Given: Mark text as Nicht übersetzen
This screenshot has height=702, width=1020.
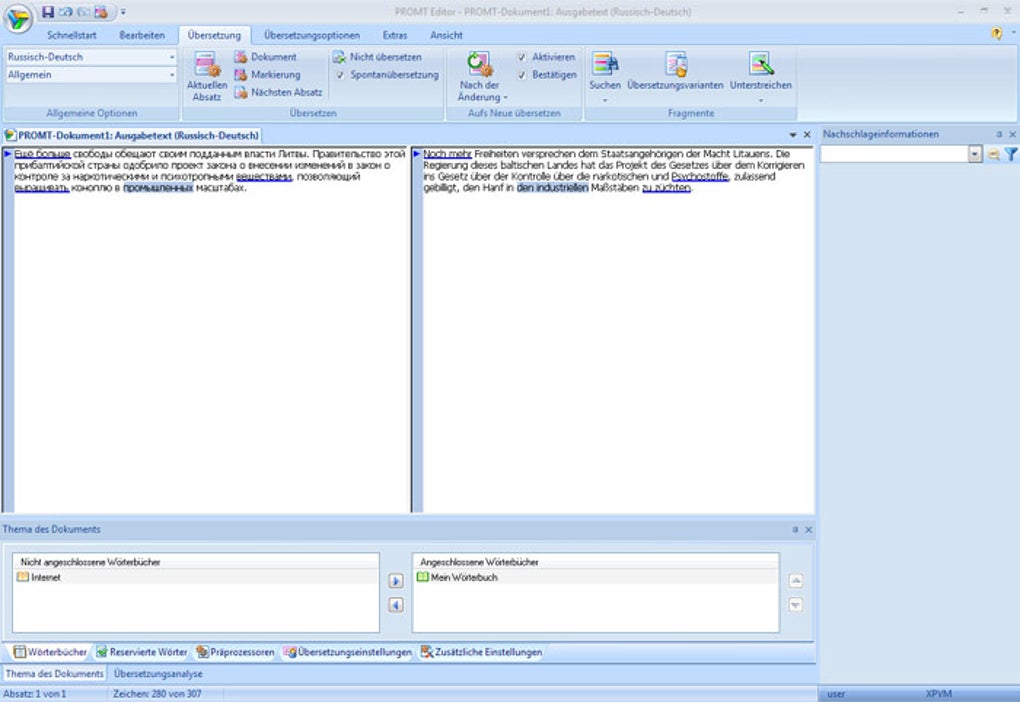Looking at the screenshot, I should click(377, 57).
